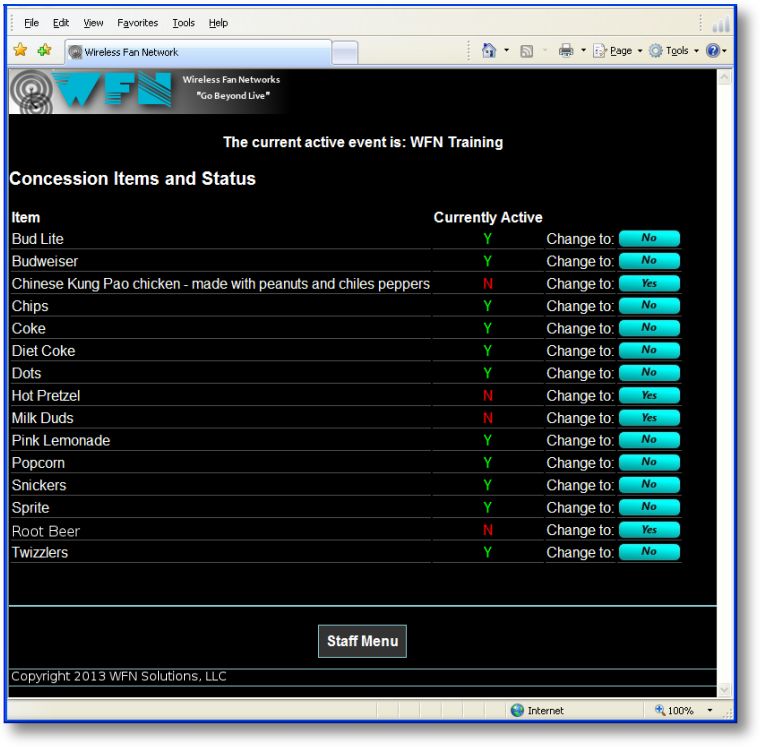The width and height of the screenshot is (760, 750).
Task: Click the Help question mark icon
Action: [x=712, y=50]
